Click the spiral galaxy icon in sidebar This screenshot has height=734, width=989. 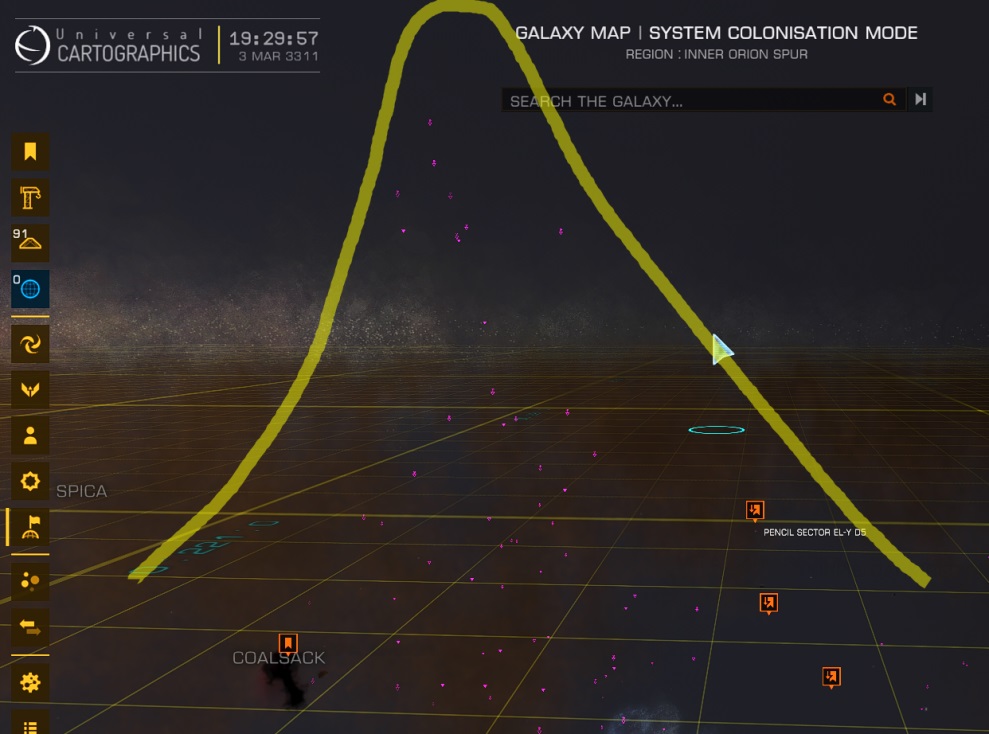(30, 344)
